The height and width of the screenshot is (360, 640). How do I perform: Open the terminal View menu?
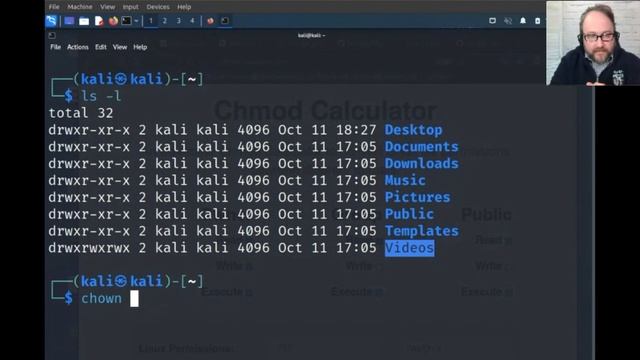120,47
